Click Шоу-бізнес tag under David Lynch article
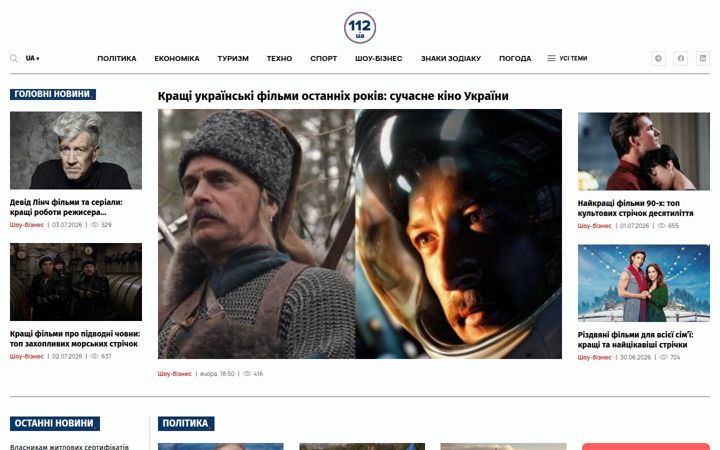 27,225
